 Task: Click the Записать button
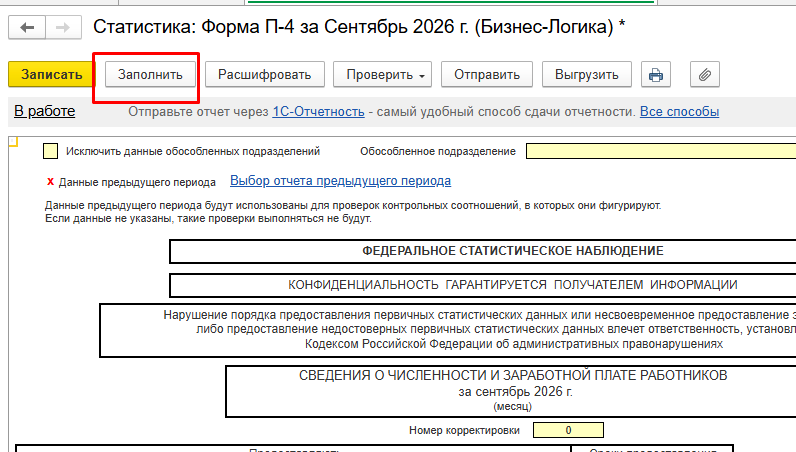click(x=51, y=75)
